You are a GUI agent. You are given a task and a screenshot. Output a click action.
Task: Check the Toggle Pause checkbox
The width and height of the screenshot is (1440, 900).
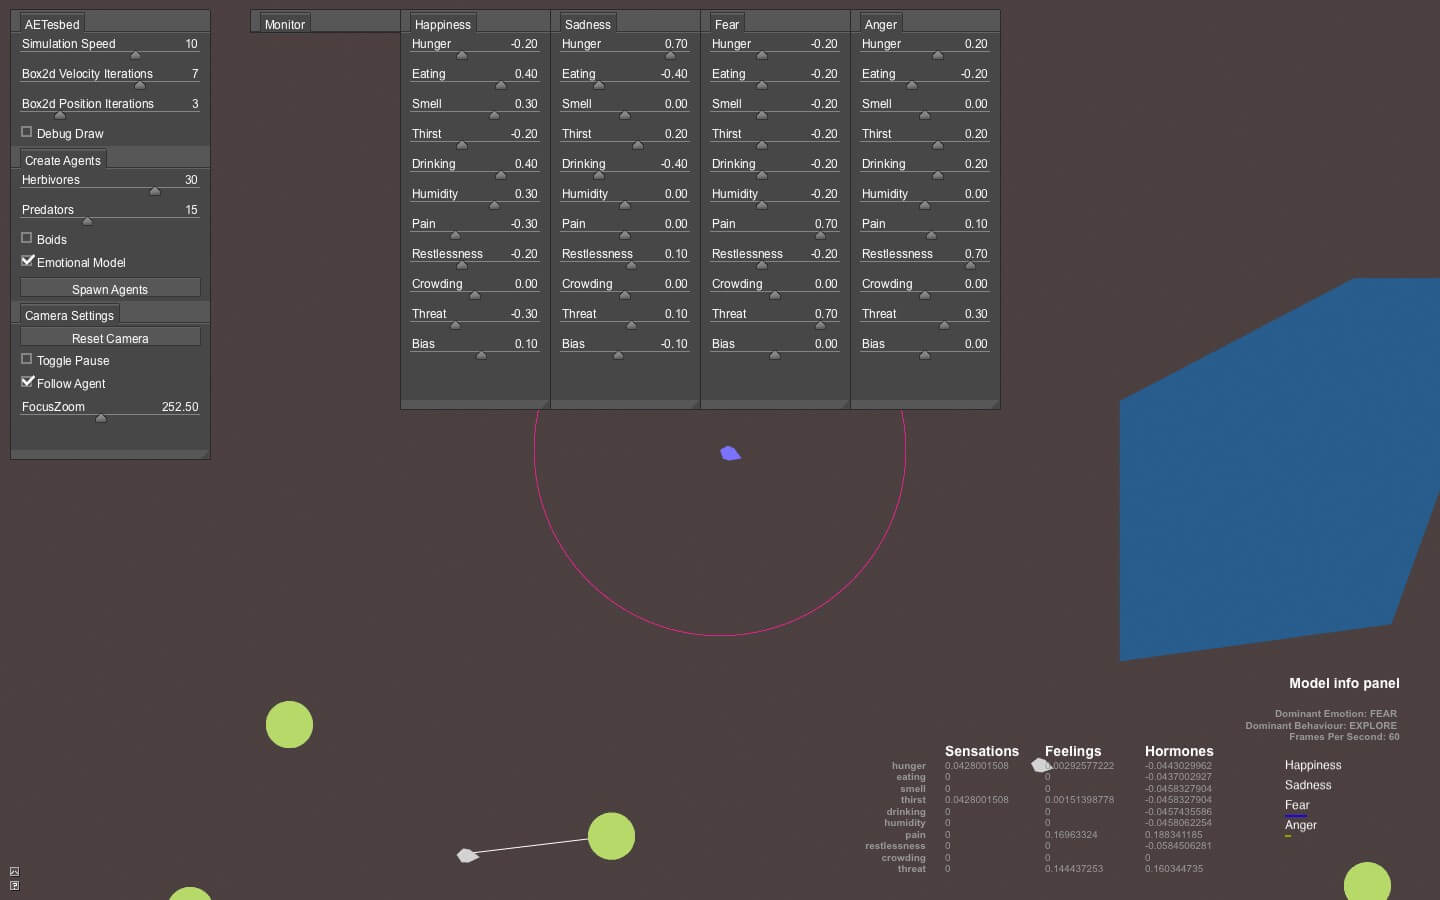pos(27,359)
